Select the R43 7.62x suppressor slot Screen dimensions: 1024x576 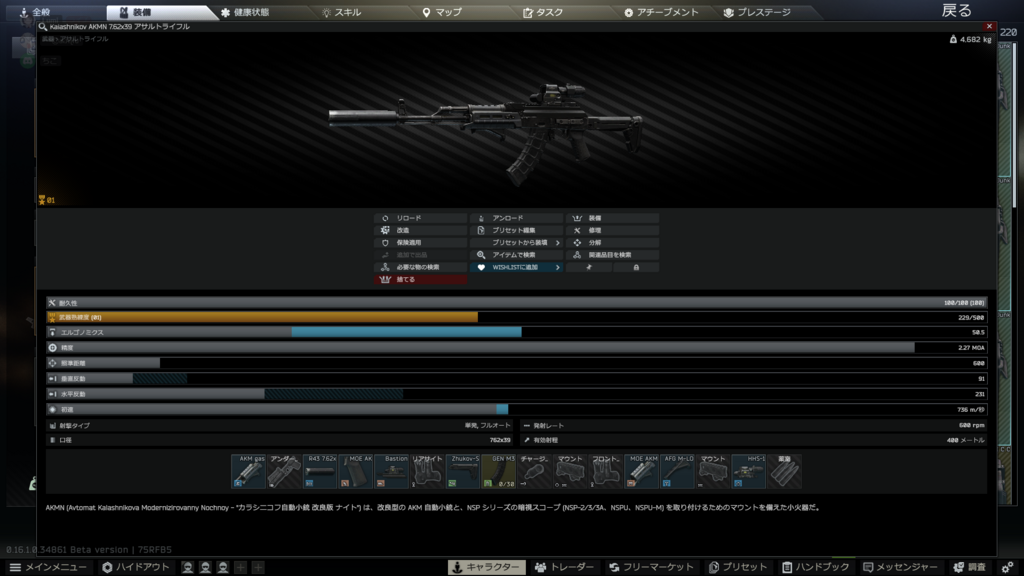tap(320, 472)
